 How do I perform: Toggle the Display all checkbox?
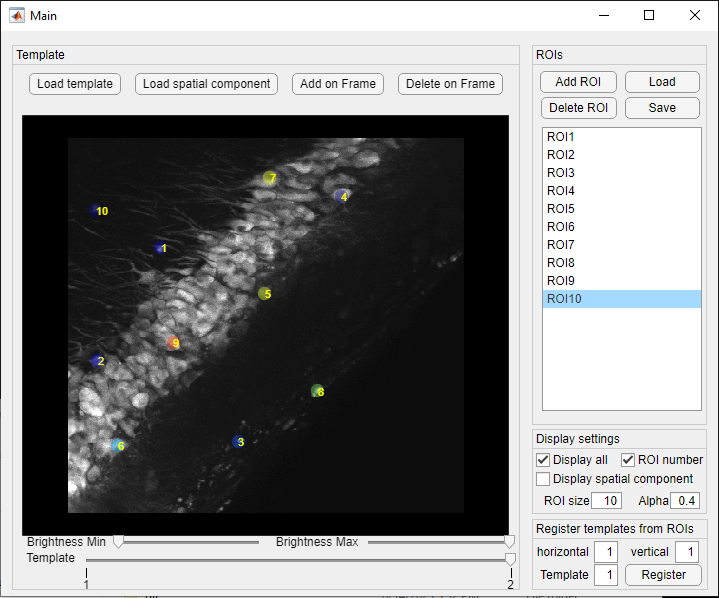tap(543, 460)
